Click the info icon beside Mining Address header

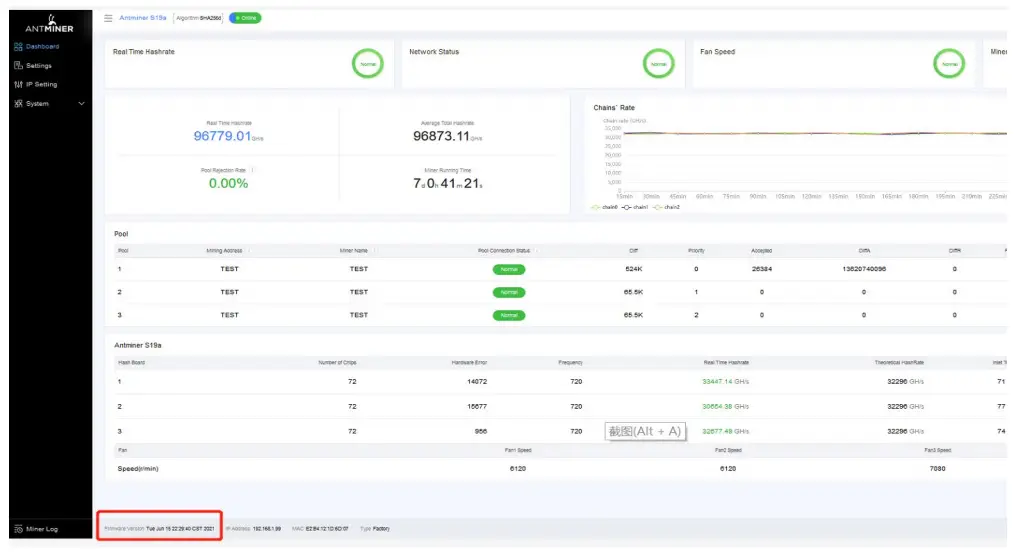[249, 251]
